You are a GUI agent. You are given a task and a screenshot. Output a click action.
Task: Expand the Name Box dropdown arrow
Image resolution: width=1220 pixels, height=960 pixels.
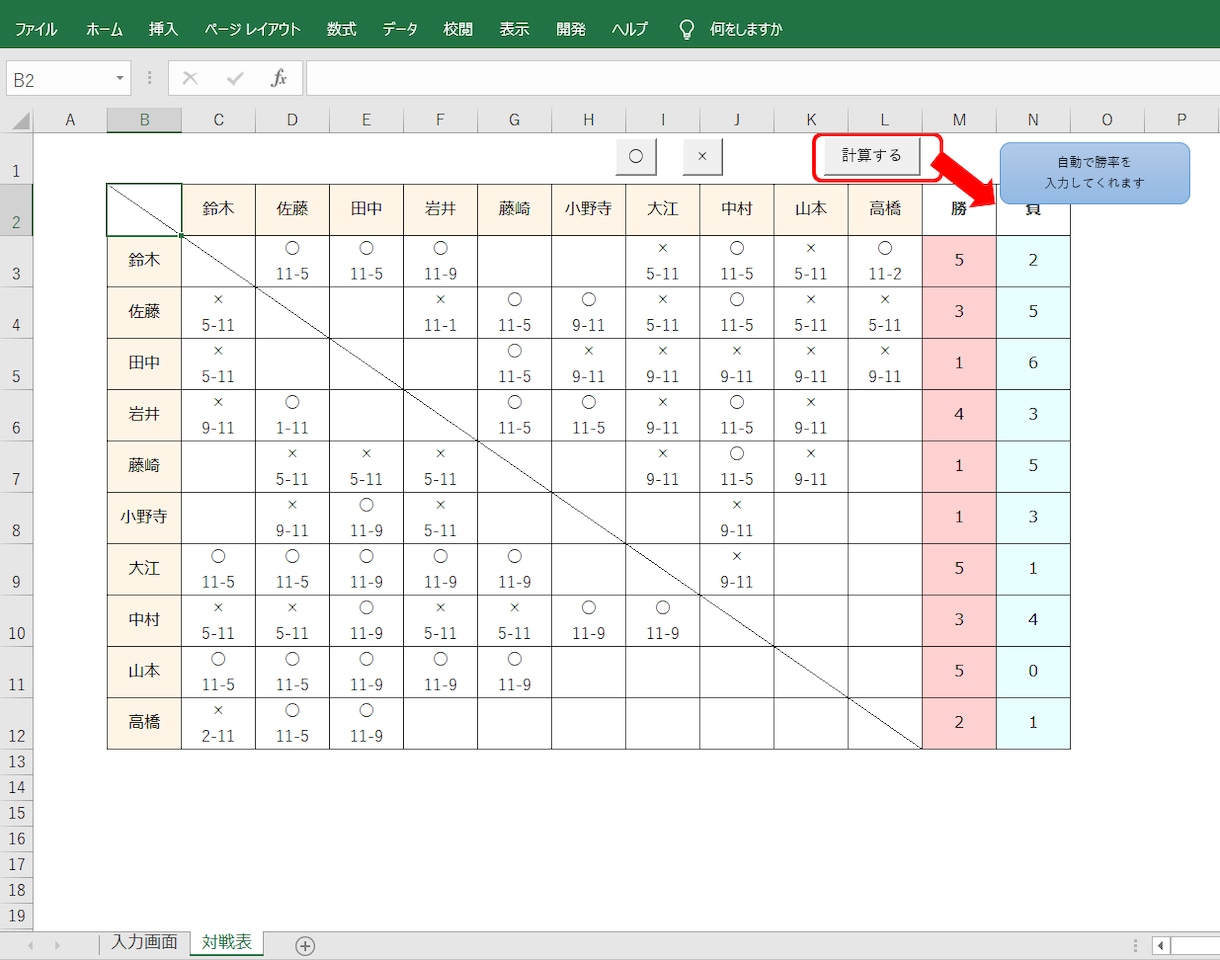point(120,78)
